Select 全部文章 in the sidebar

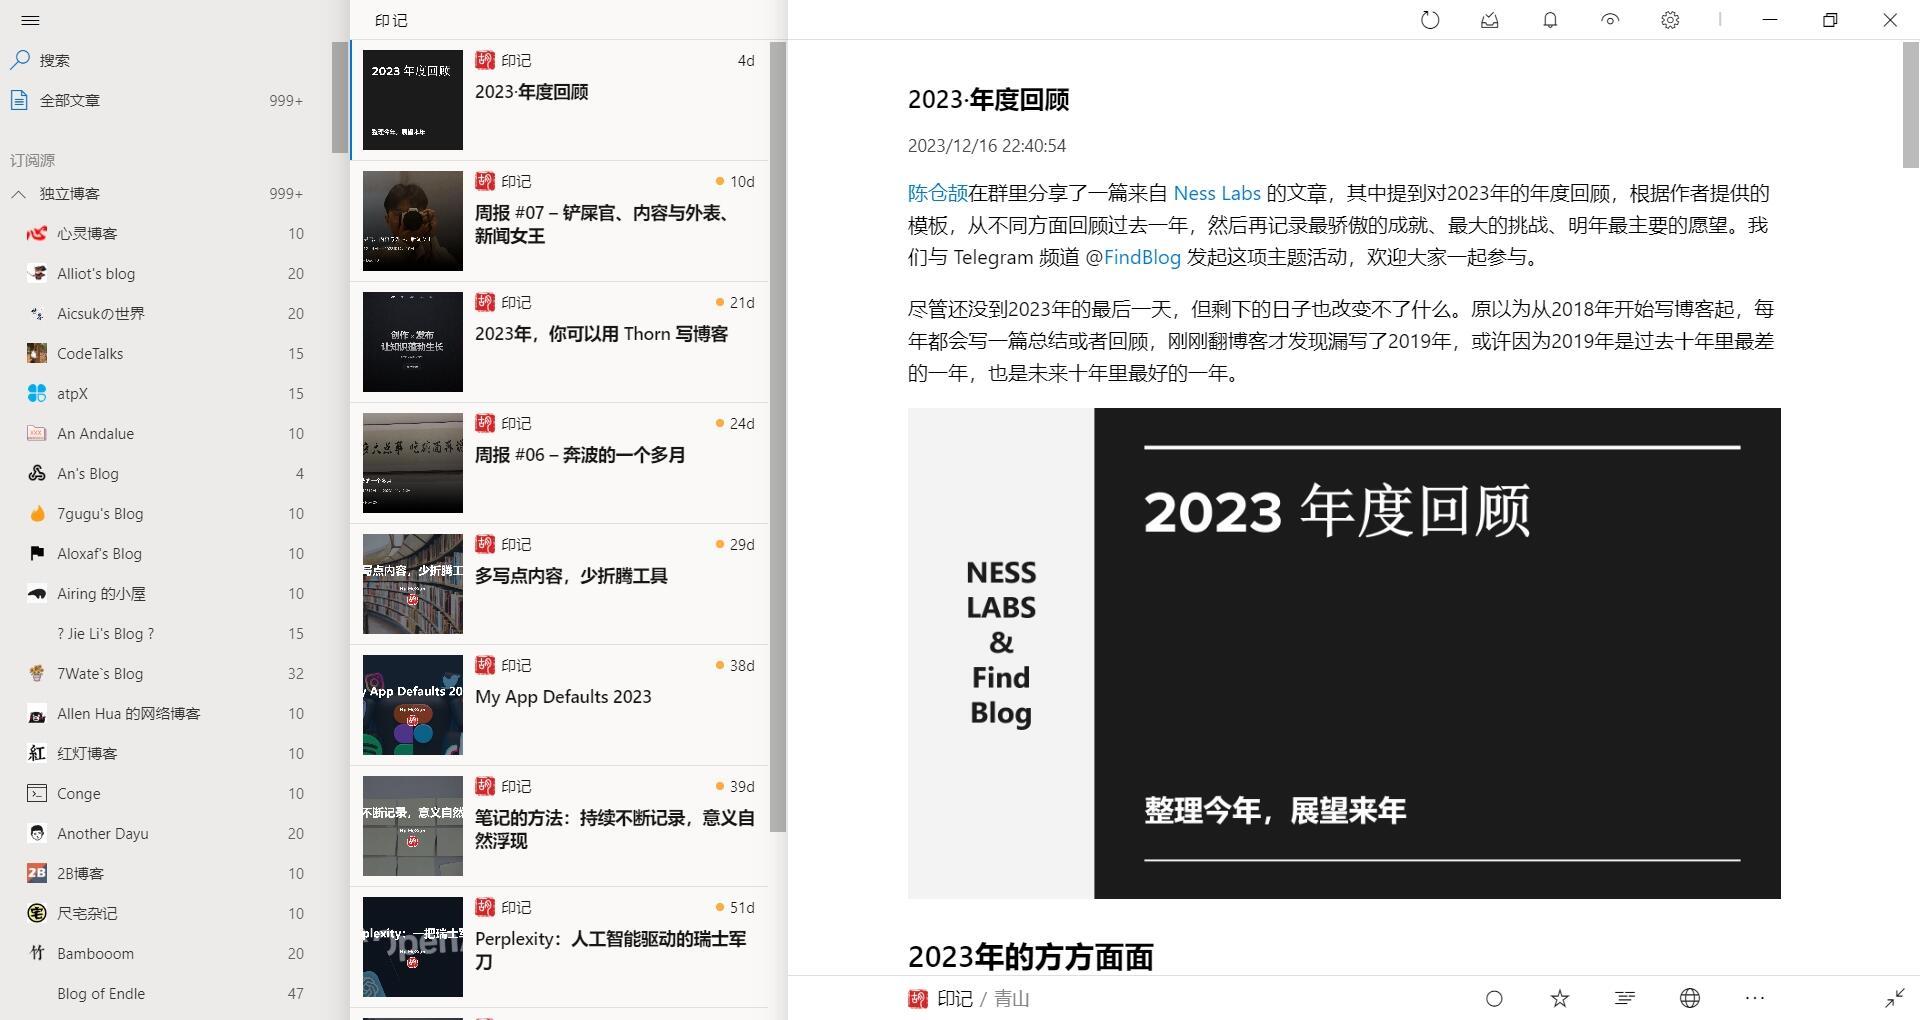[70, 100]
